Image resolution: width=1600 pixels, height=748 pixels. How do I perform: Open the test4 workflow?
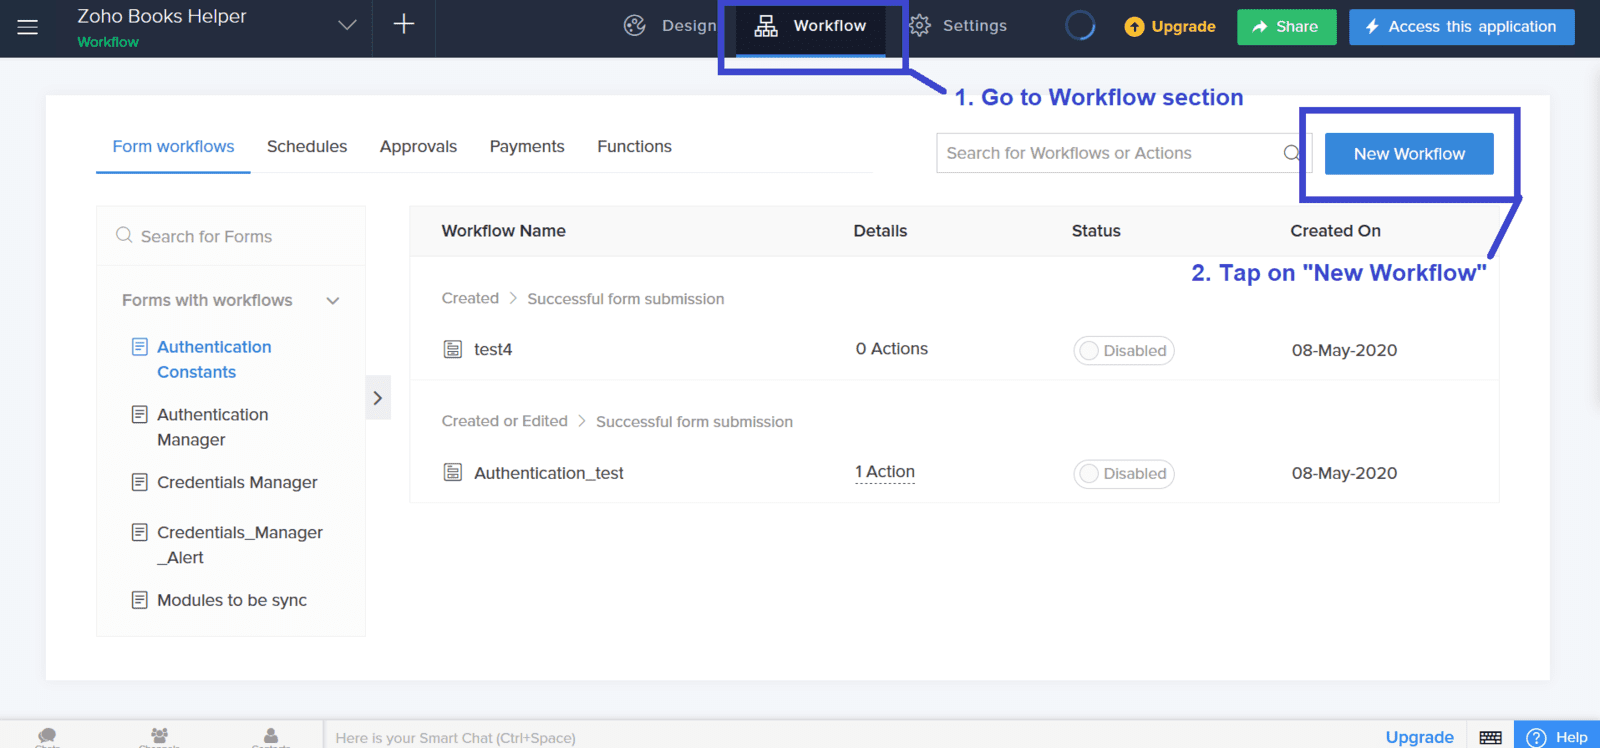[493, 349]
